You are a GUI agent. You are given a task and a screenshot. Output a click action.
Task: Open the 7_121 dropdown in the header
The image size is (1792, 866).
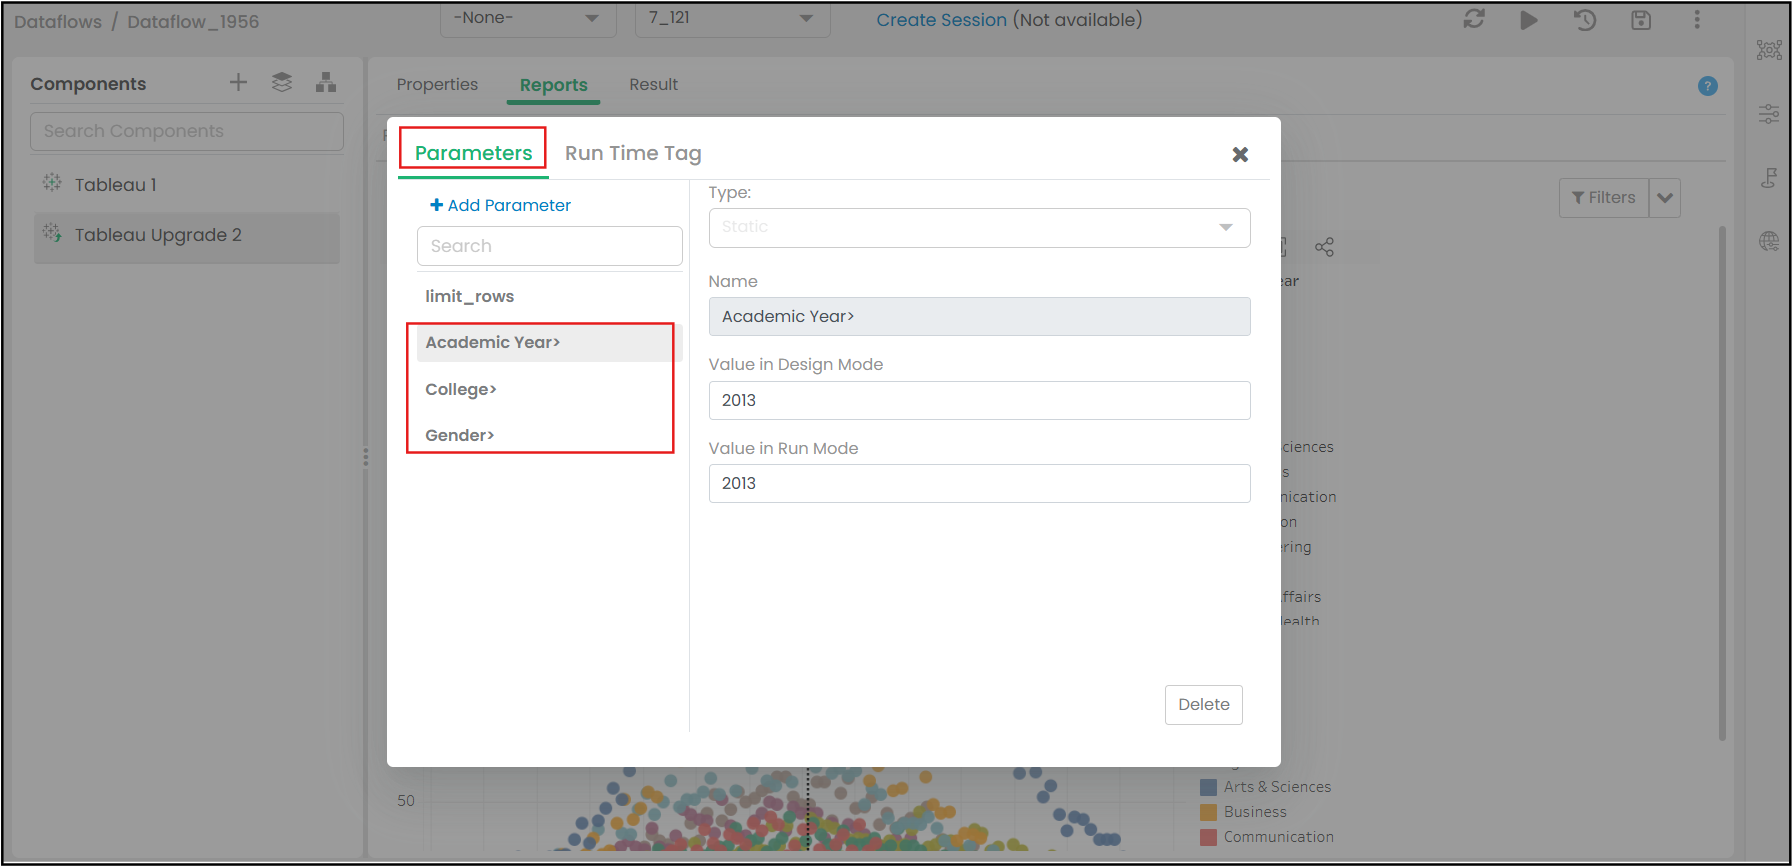(732, 19)
